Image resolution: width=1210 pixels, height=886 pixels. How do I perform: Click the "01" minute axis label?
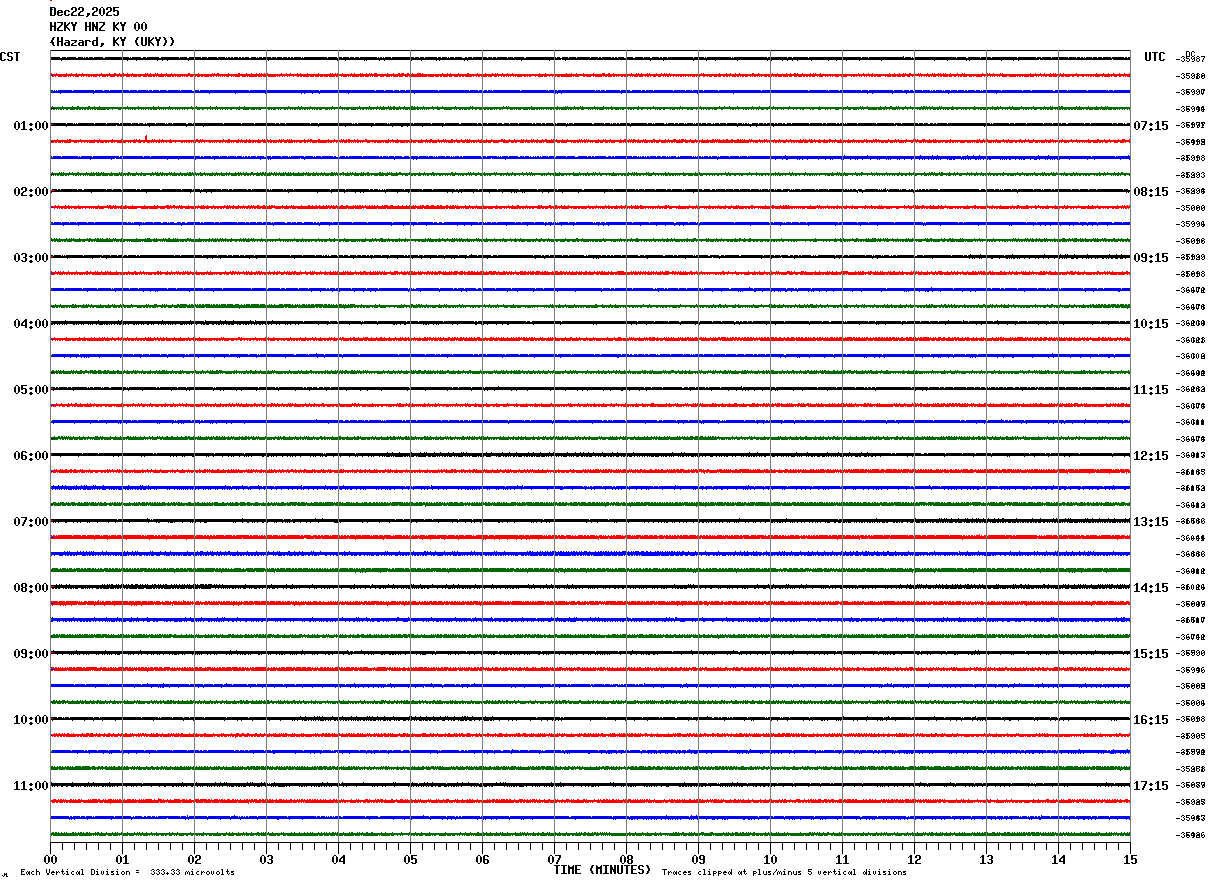[x=123, y=859]
